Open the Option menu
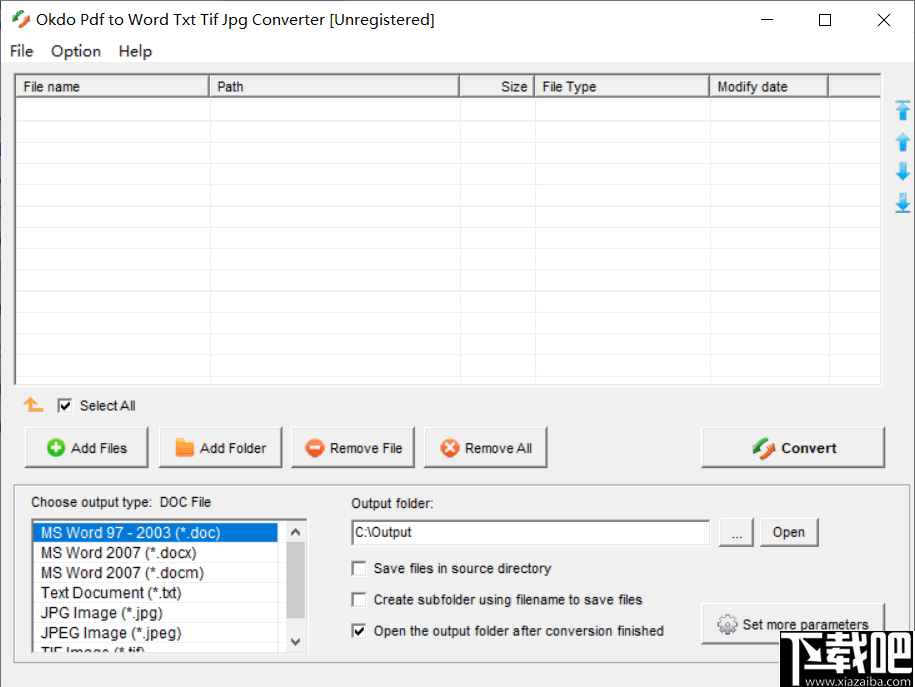This screenshot has width=915, height=687. point(75,51)
